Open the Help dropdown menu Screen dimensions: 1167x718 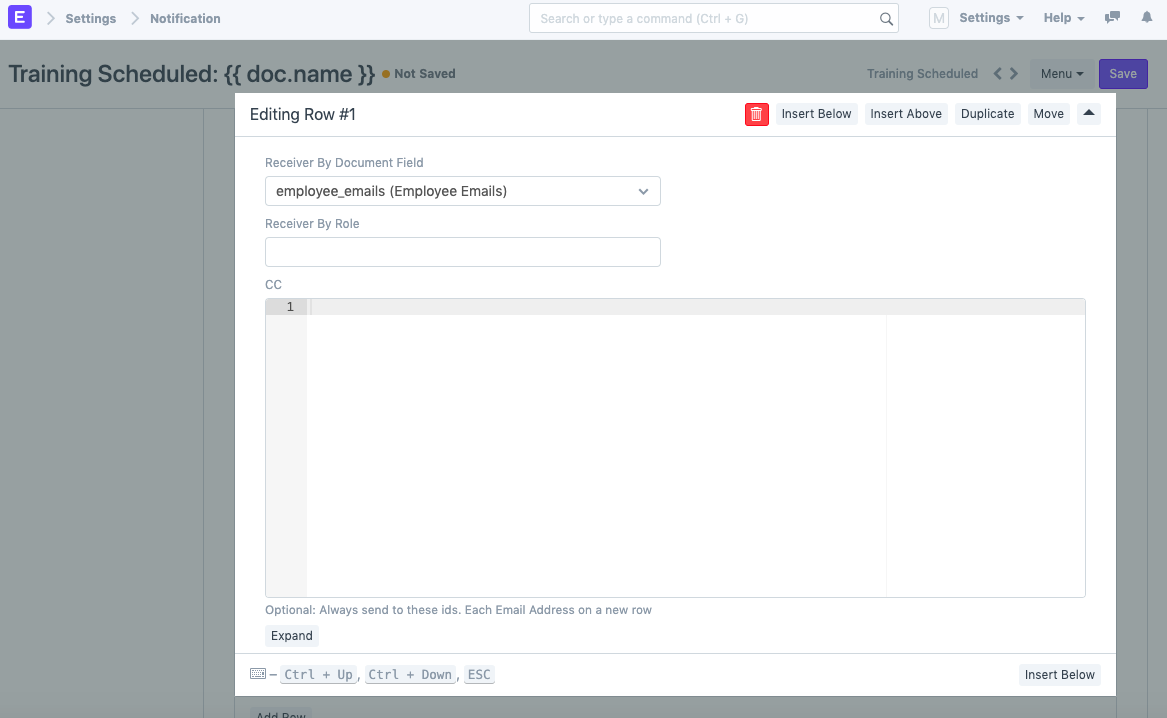coord(1064,18)
